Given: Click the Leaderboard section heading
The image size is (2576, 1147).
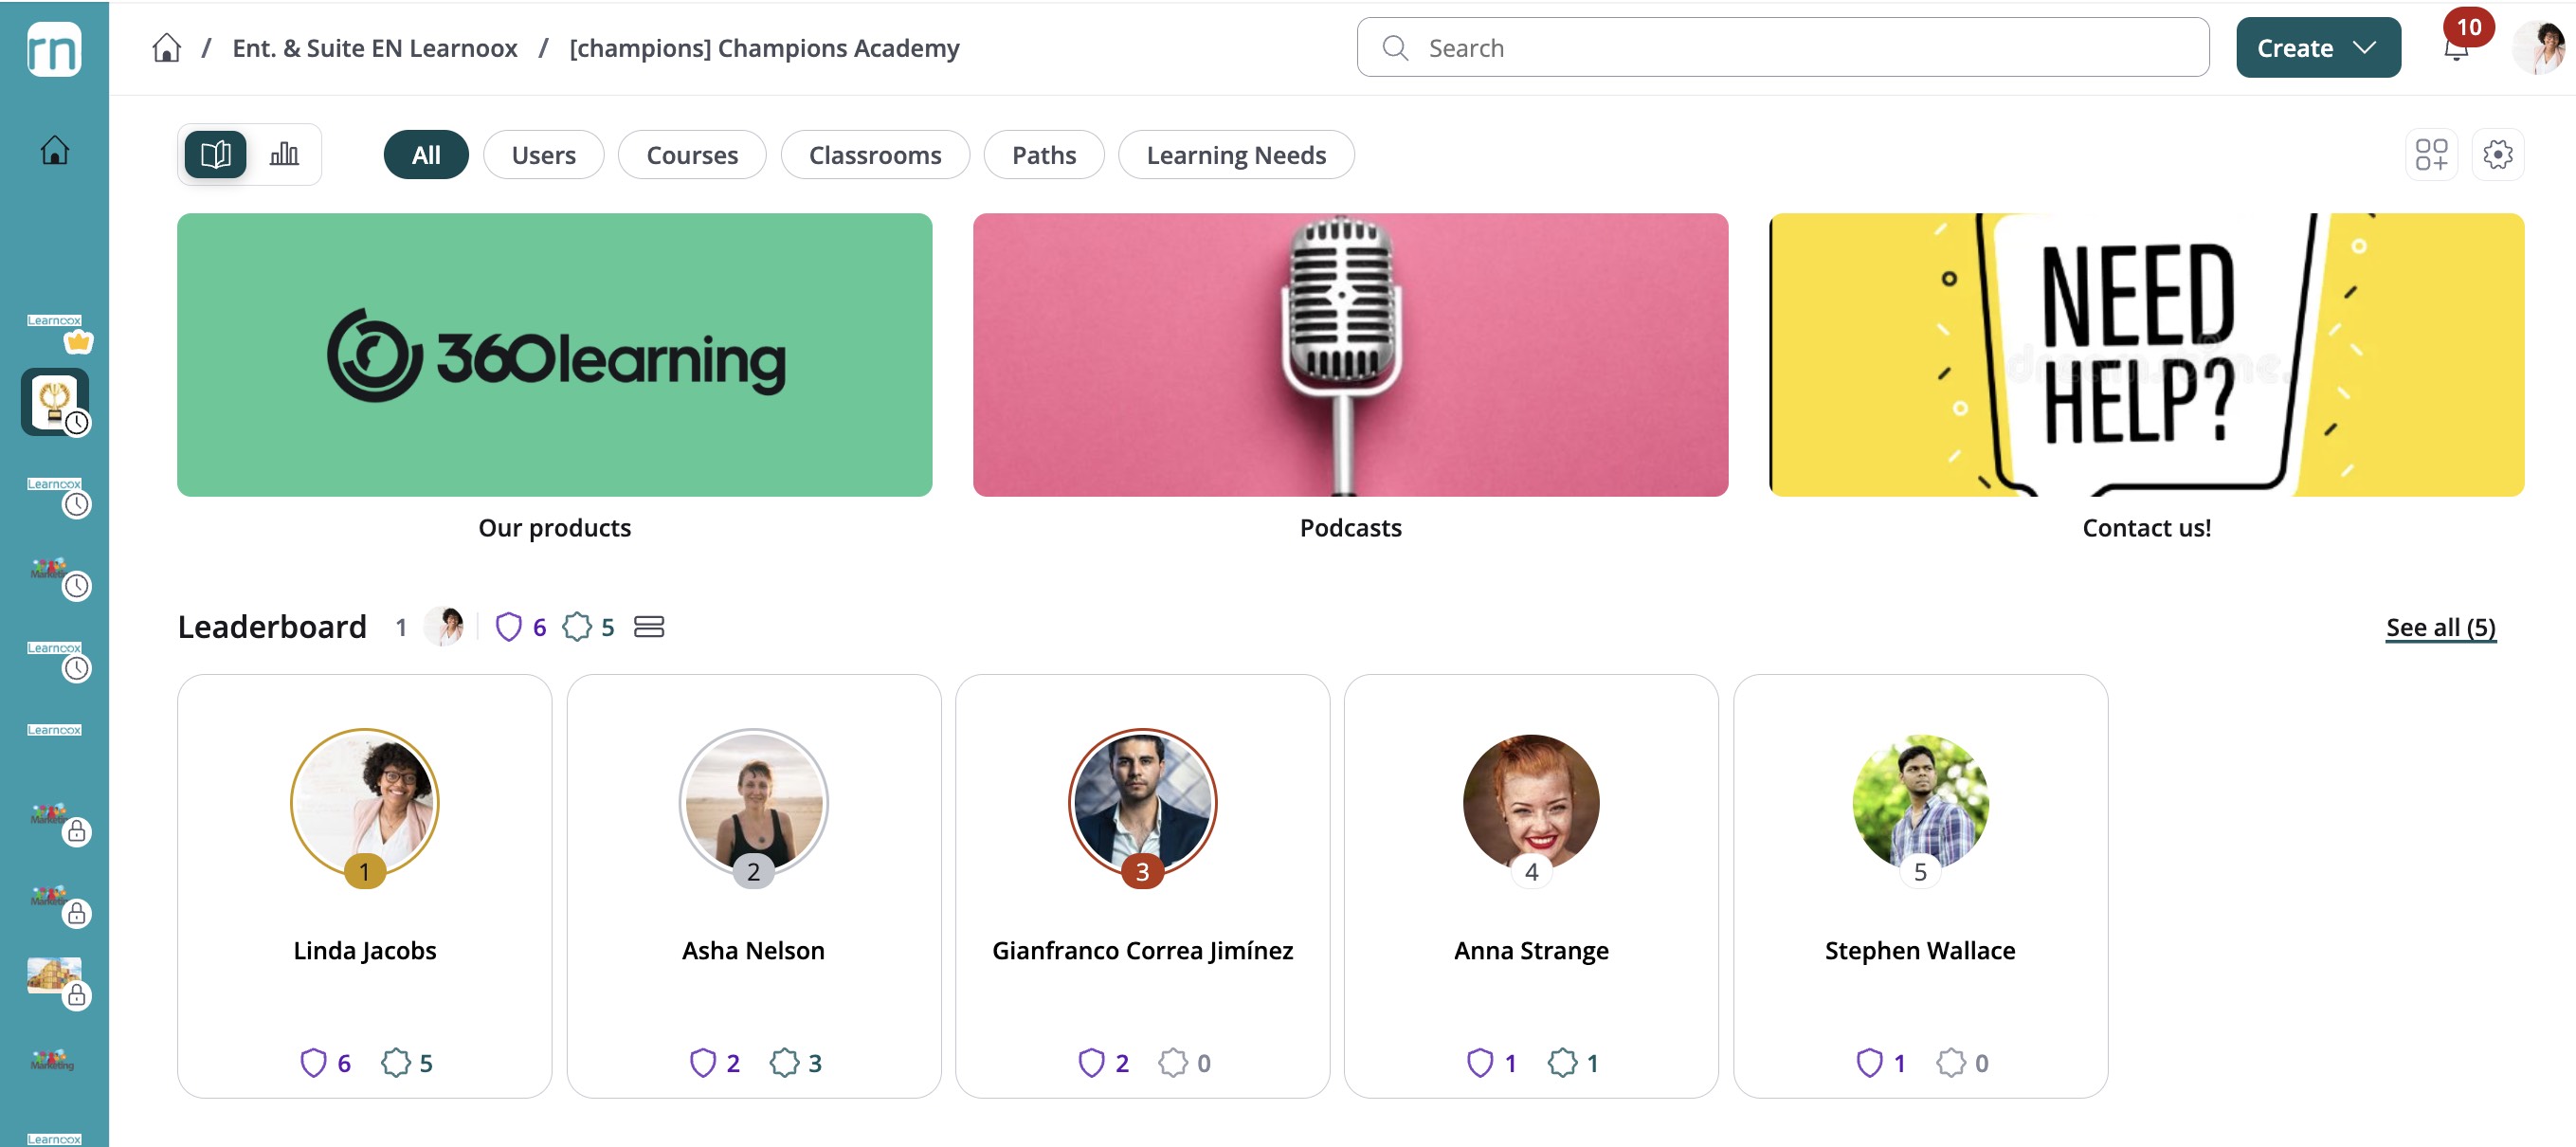Looking at the screenshot, I should 272,627.
